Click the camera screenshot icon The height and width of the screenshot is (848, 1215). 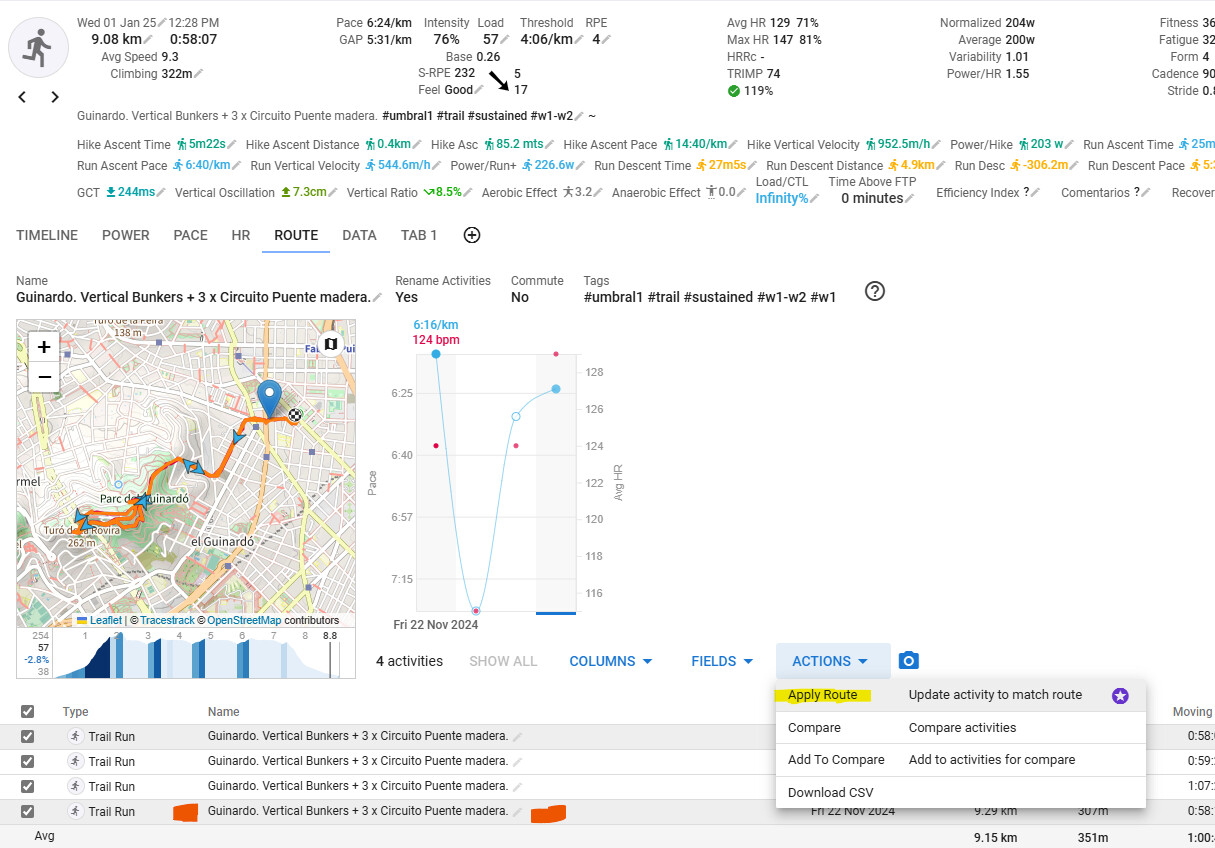click(908, 661)
